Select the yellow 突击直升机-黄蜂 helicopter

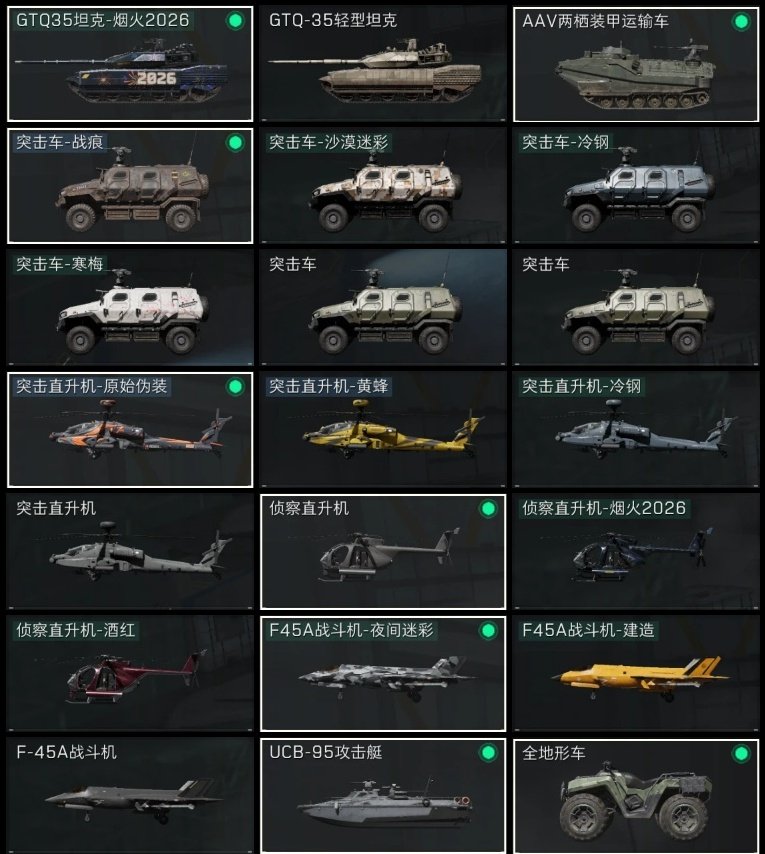pos(383,430)
